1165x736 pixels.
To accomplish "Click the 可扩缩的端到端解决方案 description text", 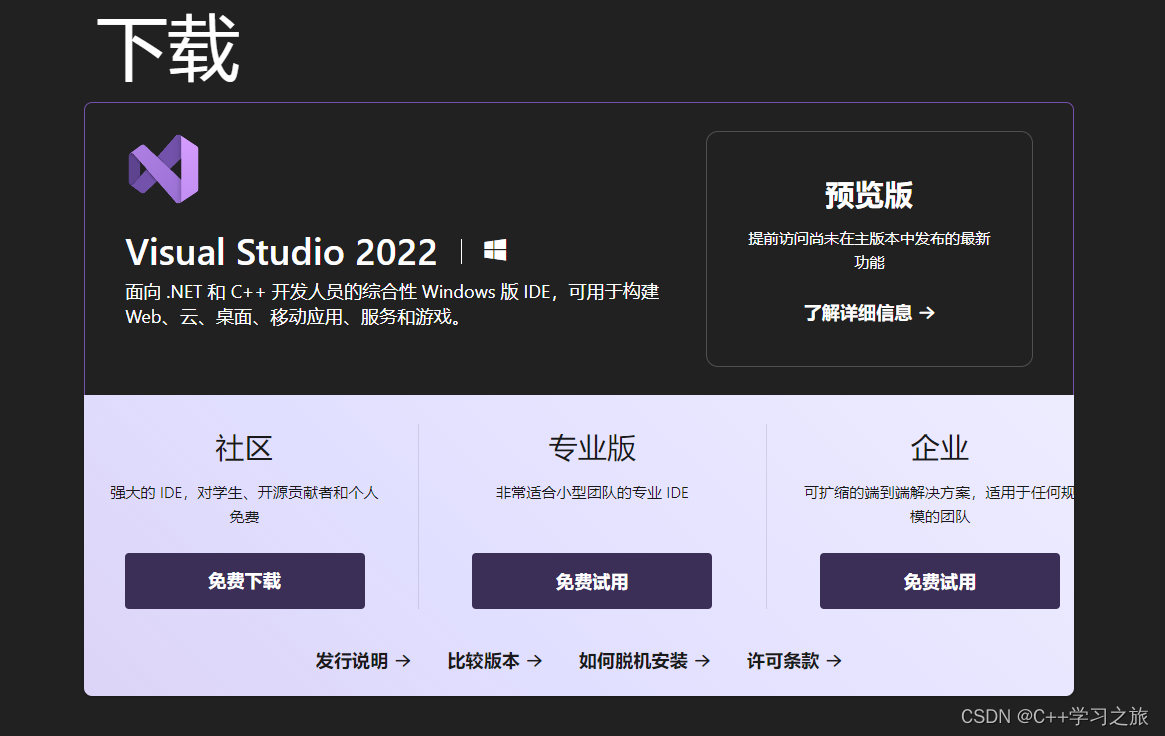I will (x=939, y=504).
